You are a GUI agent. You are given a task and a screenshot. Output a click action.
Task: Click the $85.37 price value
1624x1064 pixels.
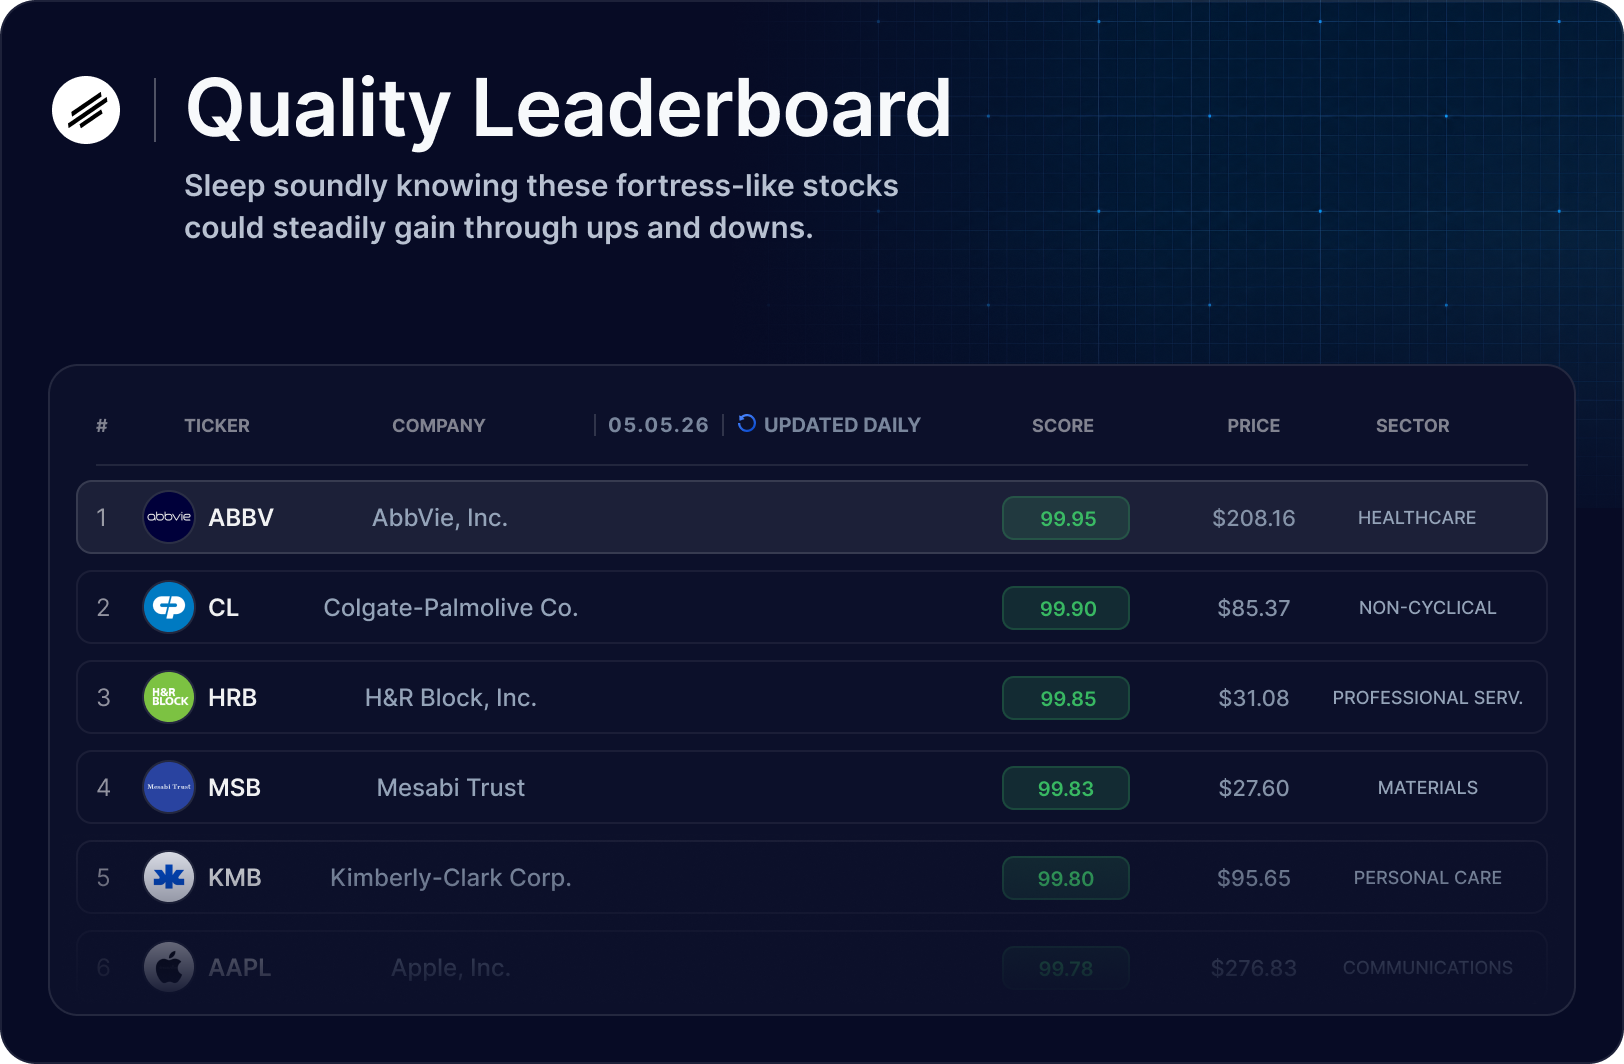[1254, 608]
